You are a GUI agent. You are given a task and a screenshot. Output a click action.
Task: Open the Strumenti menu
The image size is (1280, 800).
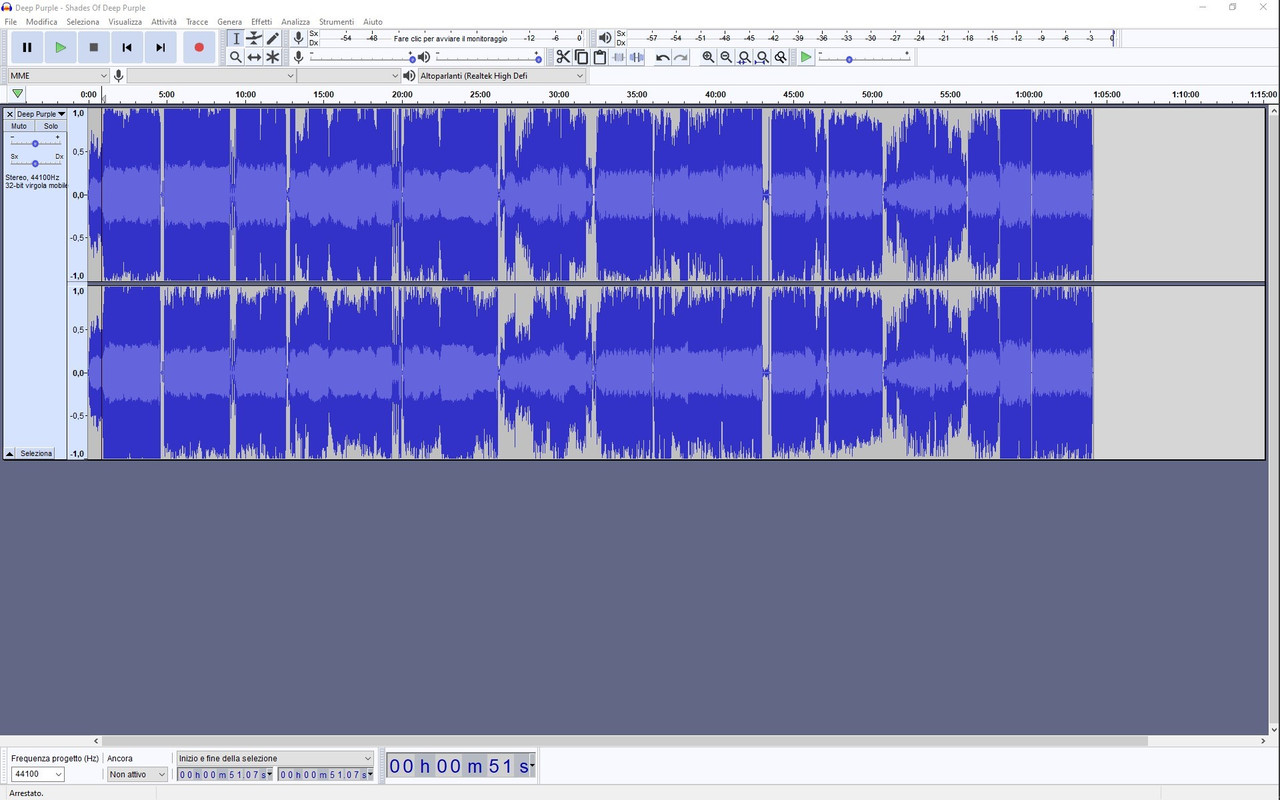tap(337, 21)
